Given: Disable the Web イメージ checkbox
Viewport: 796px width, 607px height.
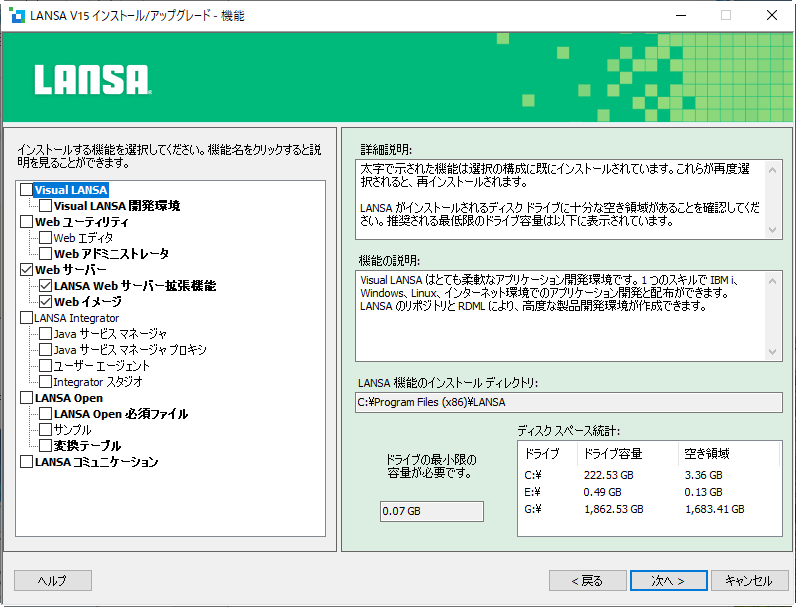Looking at the screenshot, I should tap(45, 301).
